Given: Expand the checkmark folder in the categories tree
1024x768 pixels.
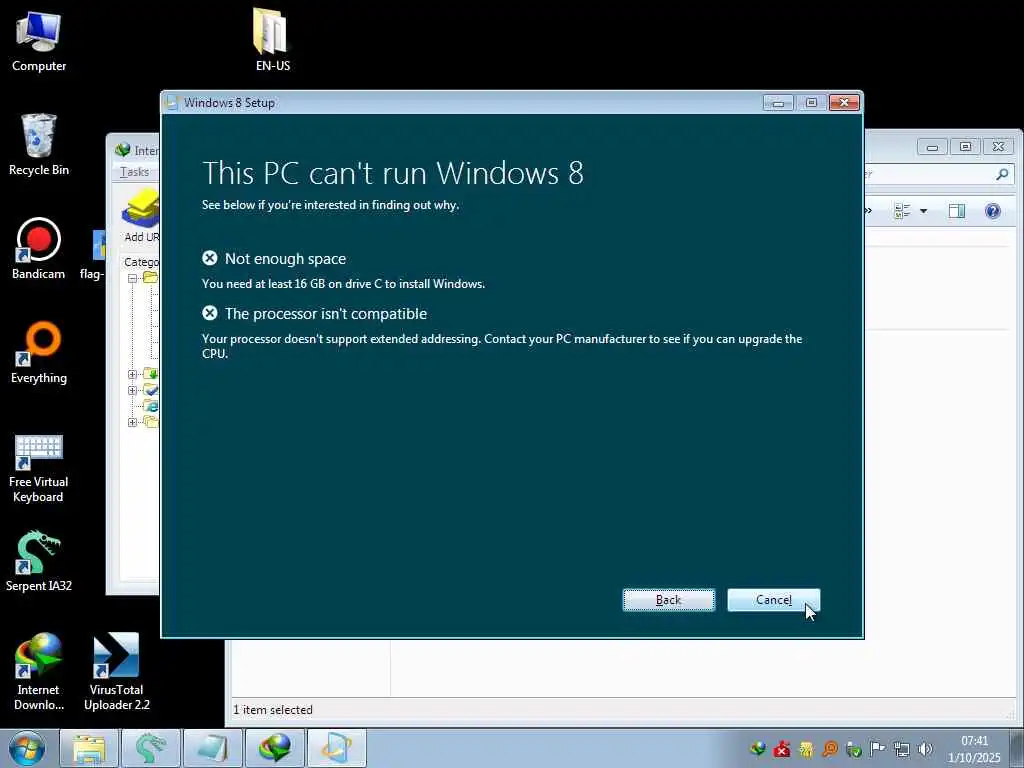Looking at the screenshot, I should point(133,390).
